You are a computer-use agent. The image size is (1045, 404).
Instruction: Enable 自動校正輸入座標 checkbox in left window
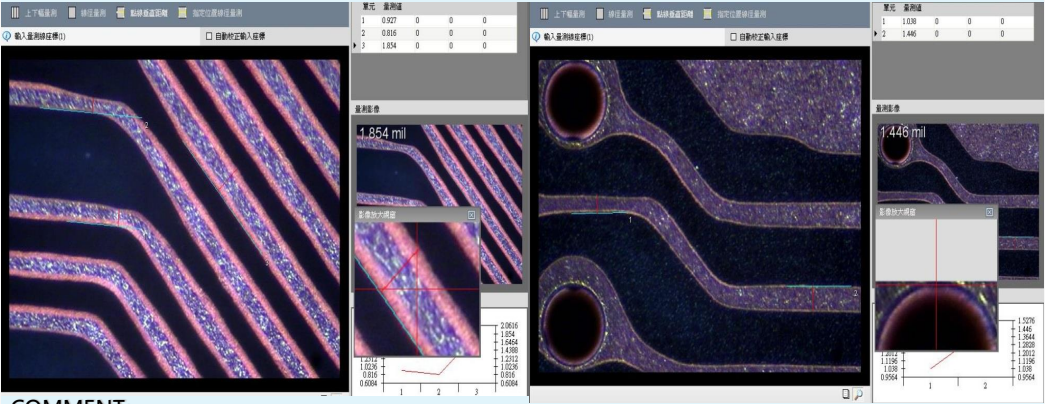[x=209, y=36]
